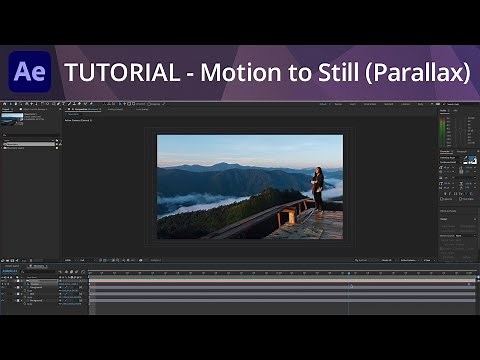Open the Render Queue tab in the timeline
The image size is (480, 360).
(12, 266)
